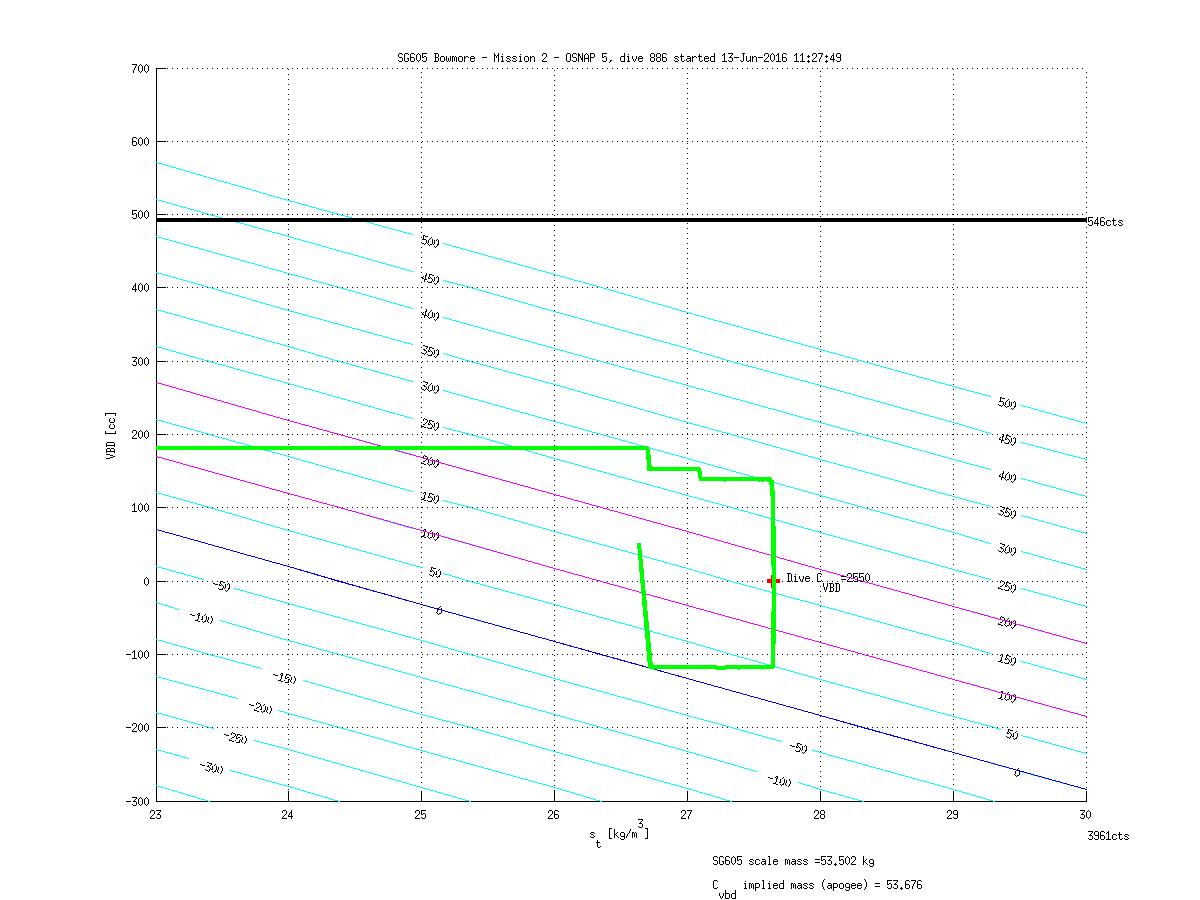Select the '546cts' label beside black line
The width and height of the screenshot is (1200, 900).
(1104, 222)
